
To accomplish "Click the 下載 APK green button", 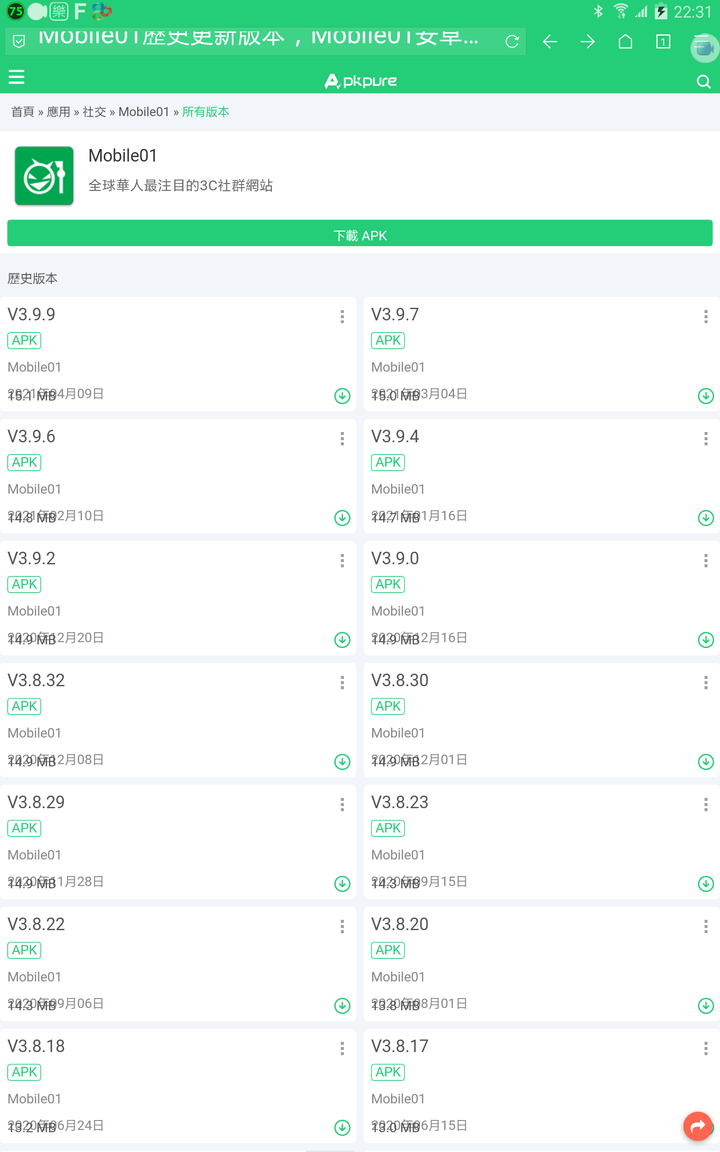I will coord(360,234).
